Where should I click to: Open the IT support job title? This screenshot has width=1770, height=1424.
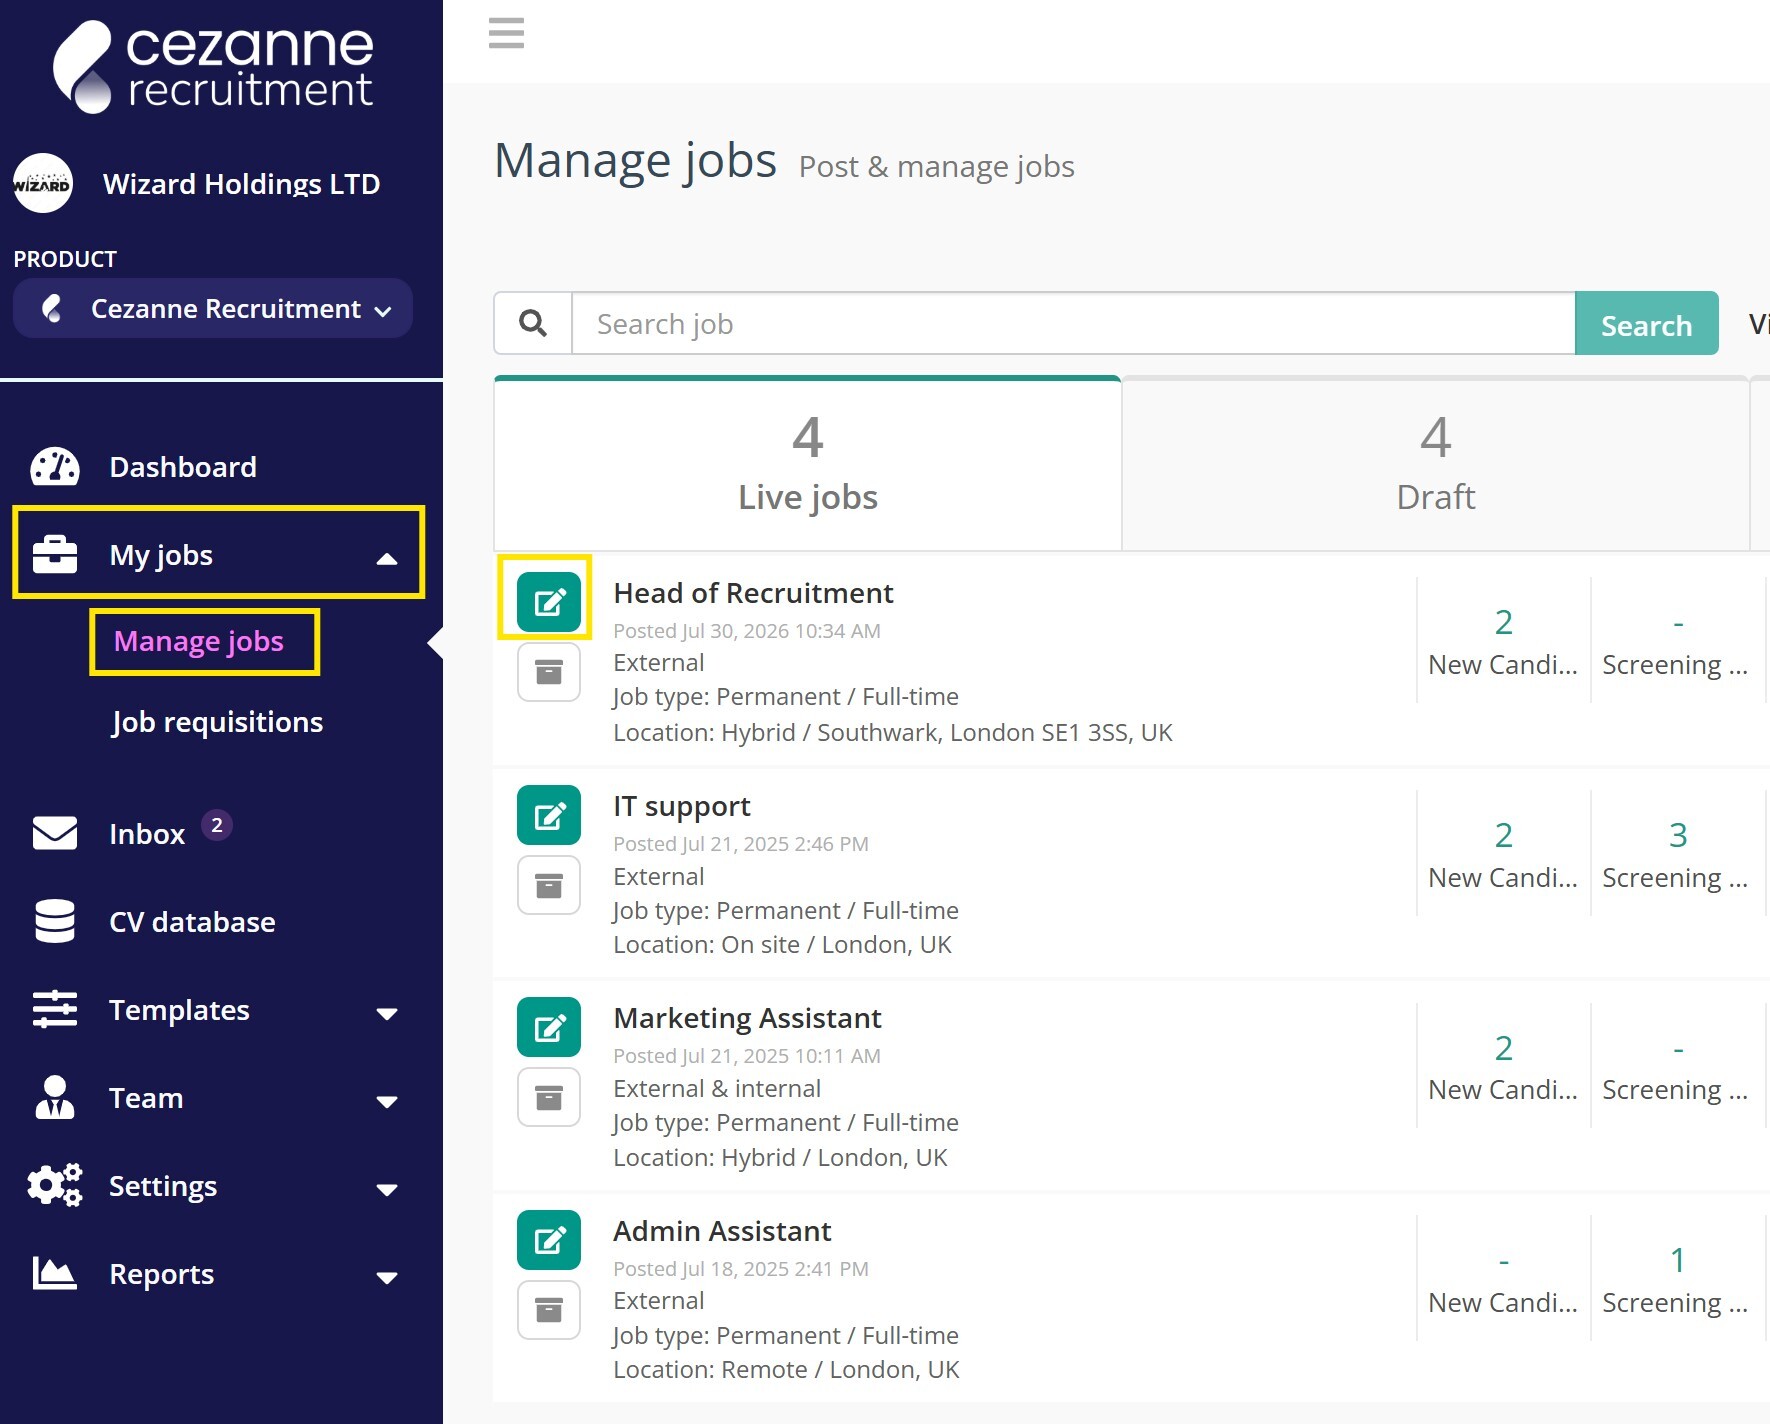click(682, 806)
